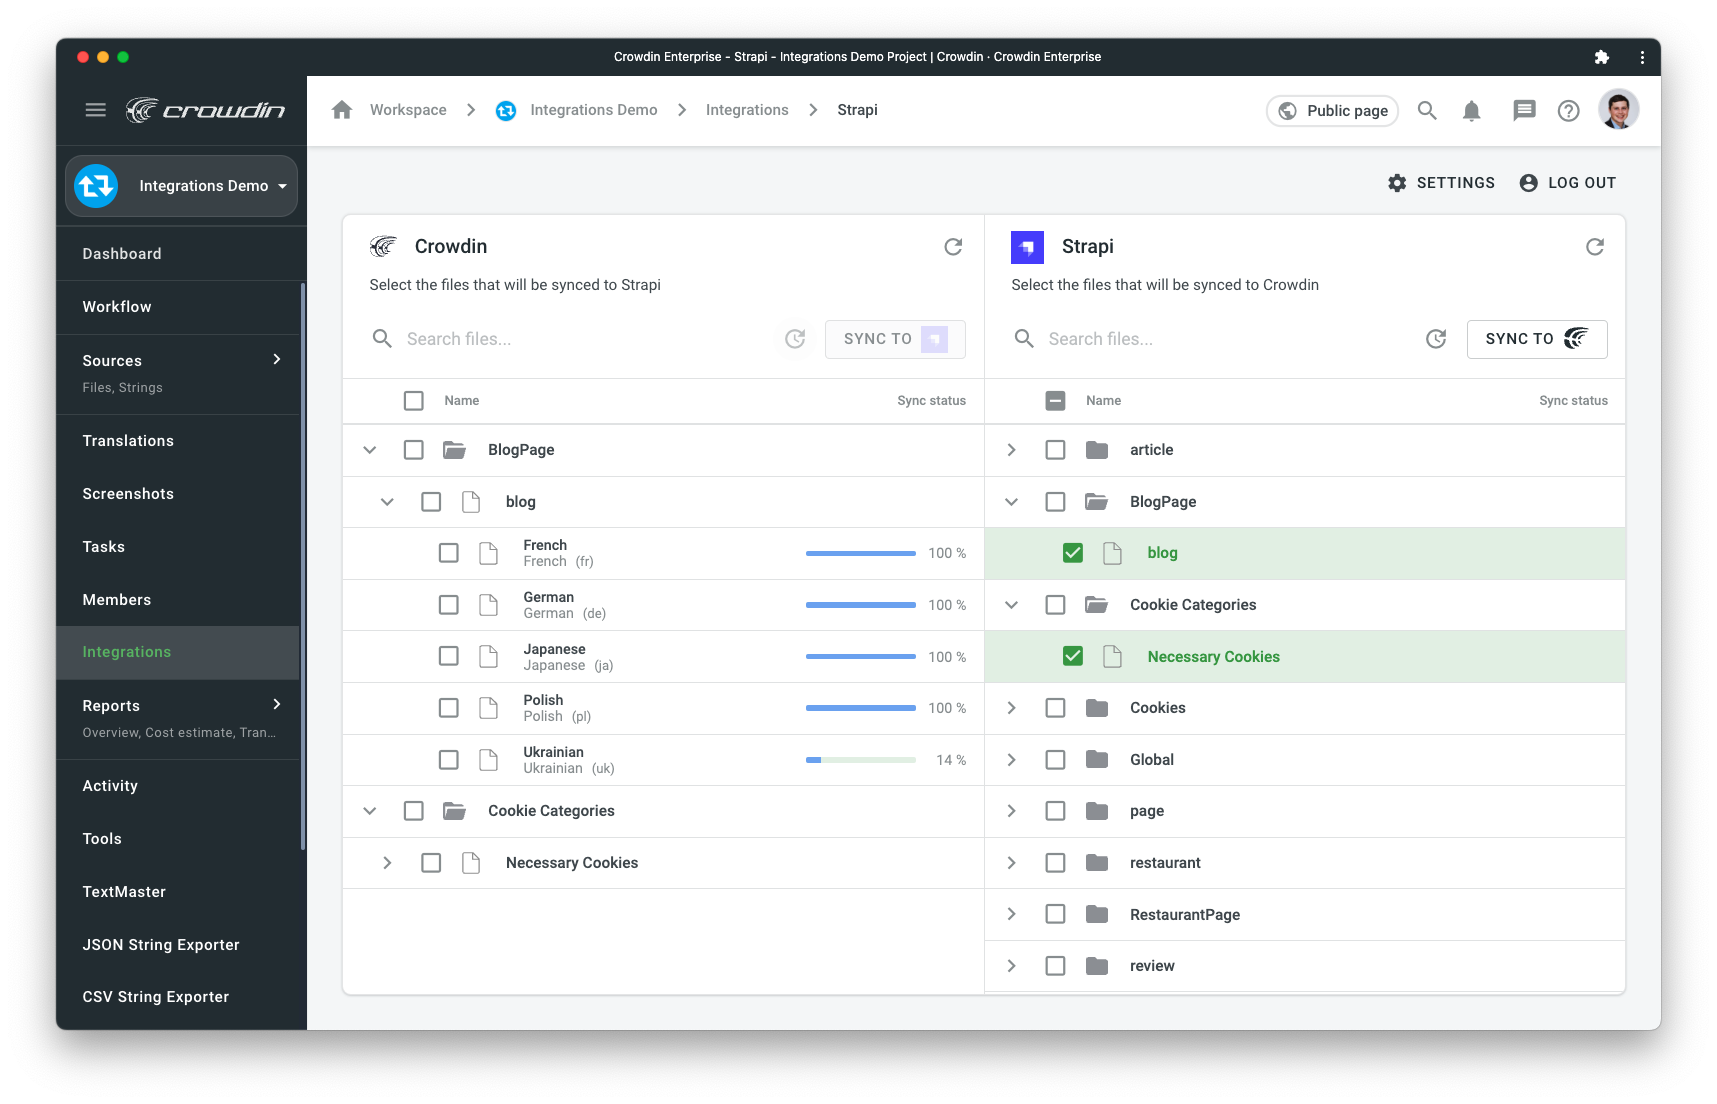Click the Ukrainian 14% progress bar
This screenshot has width=1717, height=1104.
[x=860, y=760]
